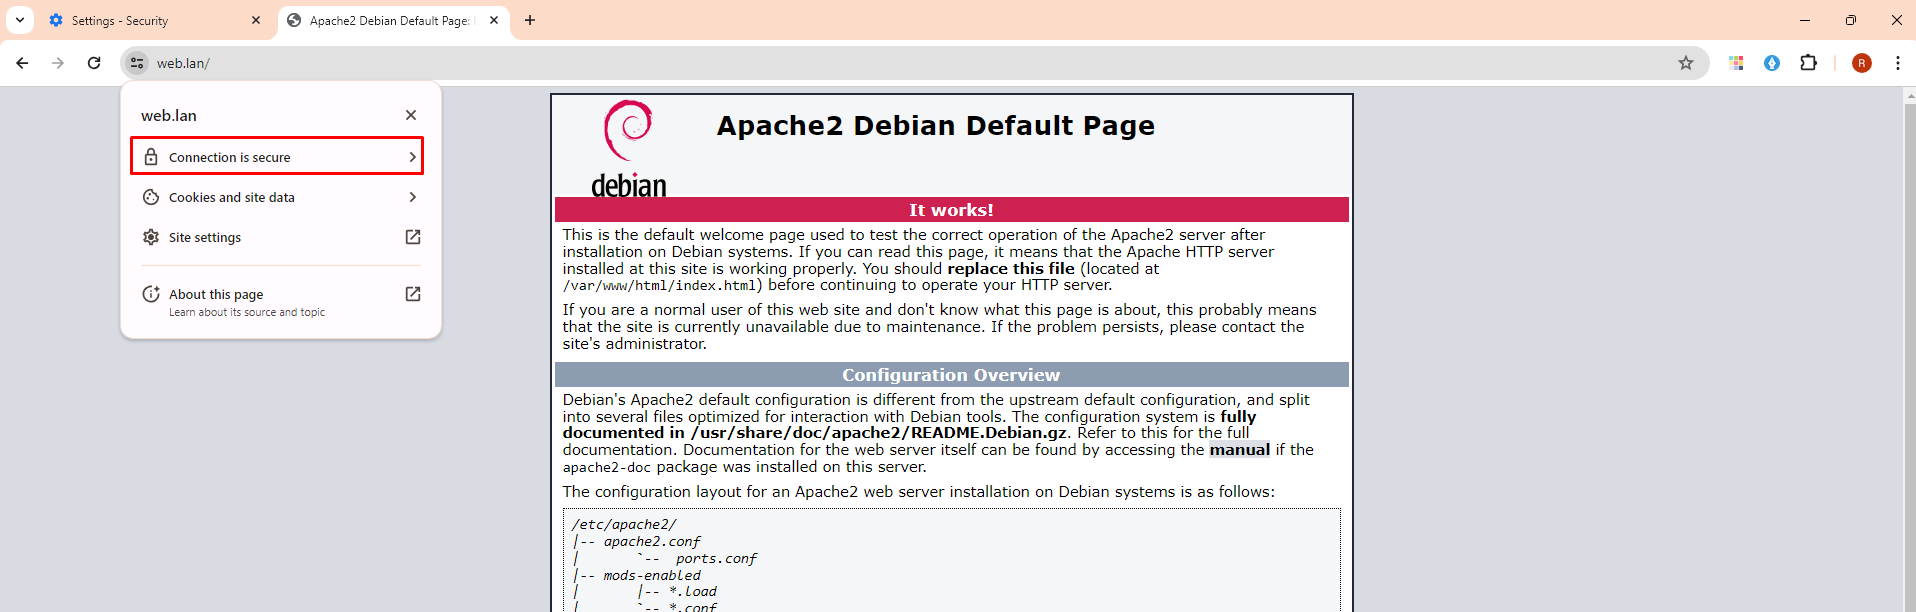
Task: Click the lock icon beside Connection is secure
Action: [x=151, y=157]
